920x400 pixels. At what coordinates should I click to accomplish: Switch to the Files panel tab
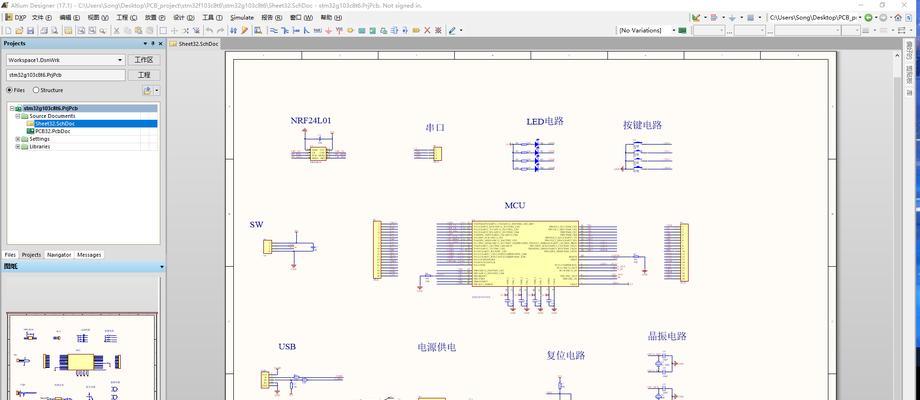tap(10, 255)
